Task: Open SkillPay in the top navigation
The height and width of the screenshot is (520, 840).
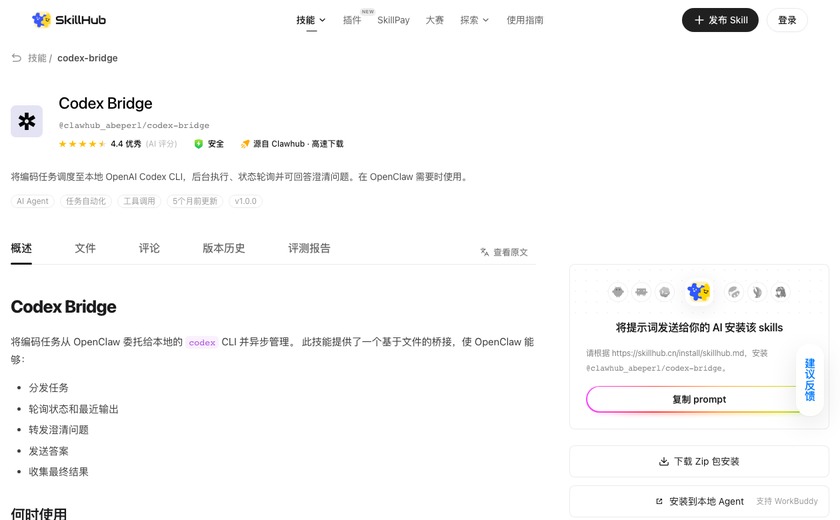Action: [393, 20]
